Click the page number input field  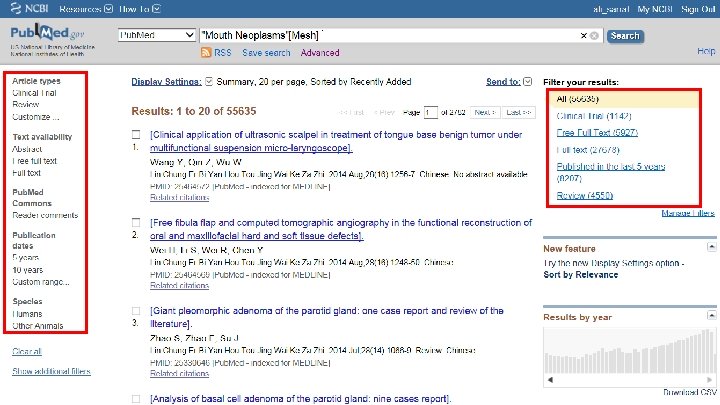click(430, 112)
